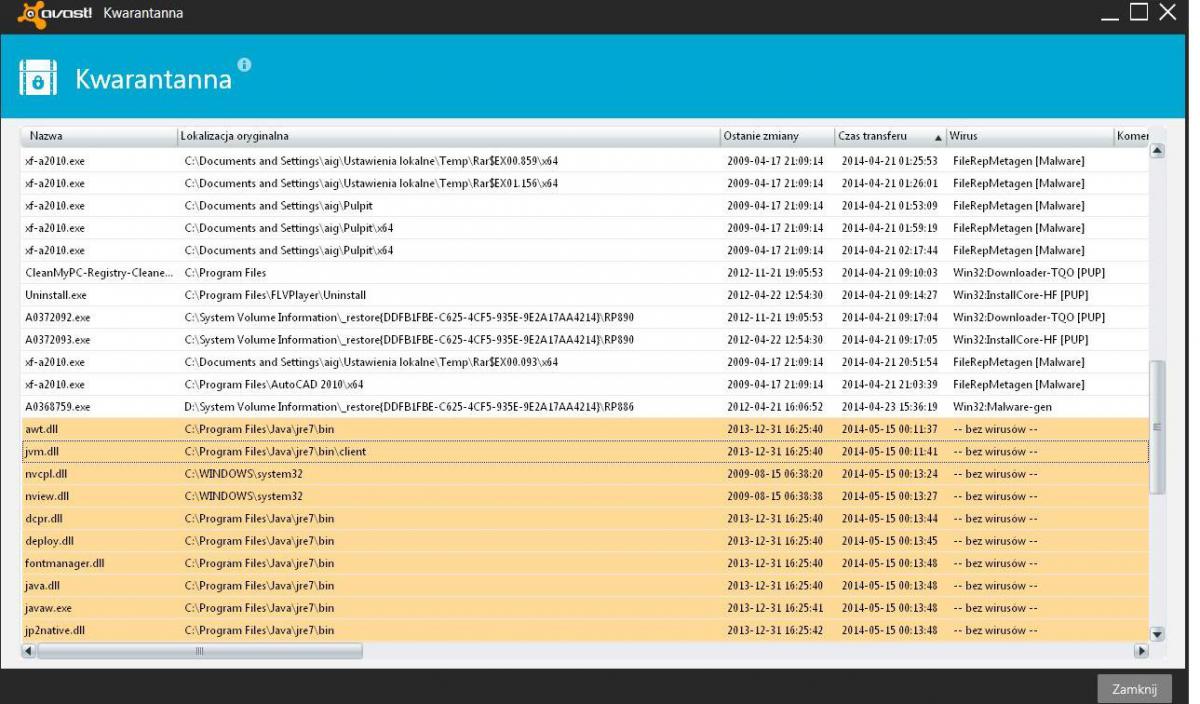Select the nvcpl.dll file

[x=585, y=474]
